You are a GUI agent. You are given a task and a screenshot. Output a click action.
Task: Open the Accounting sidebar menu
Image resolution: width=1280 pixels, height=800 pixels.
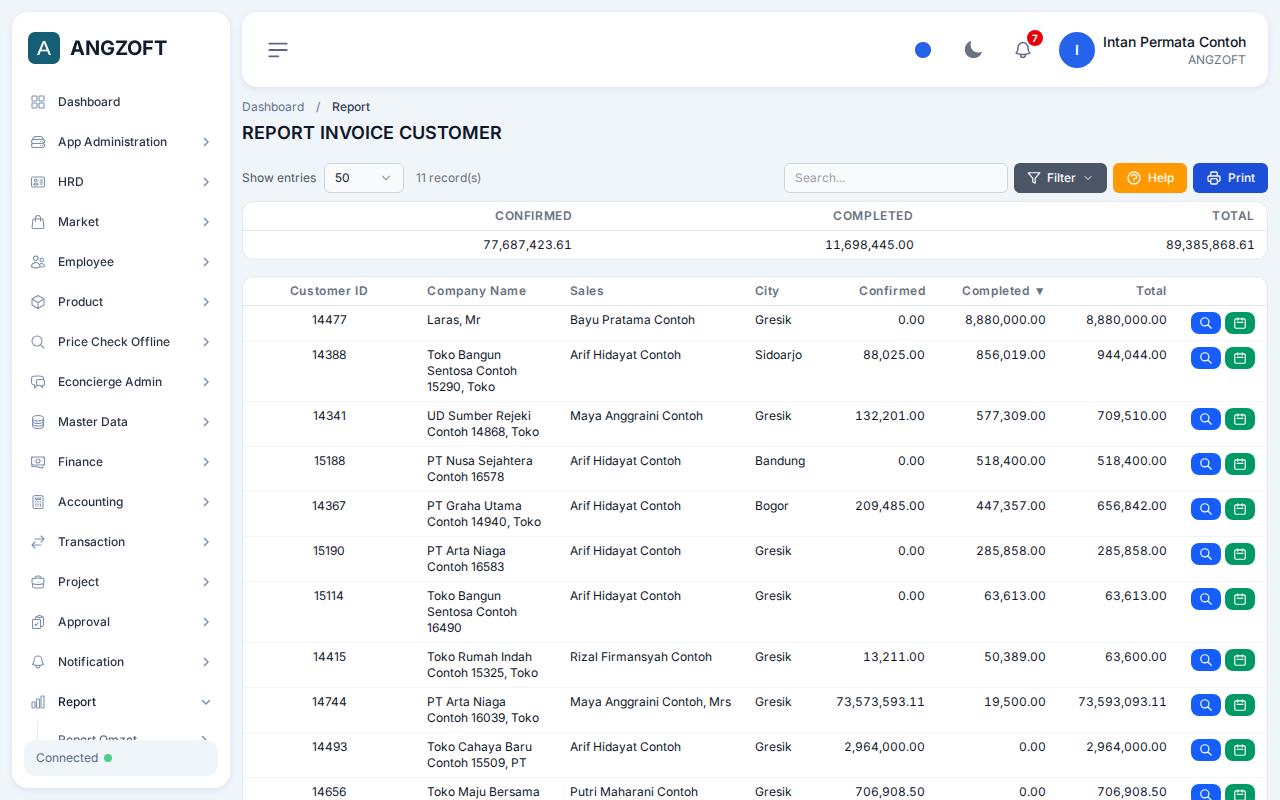coord(121,502)
